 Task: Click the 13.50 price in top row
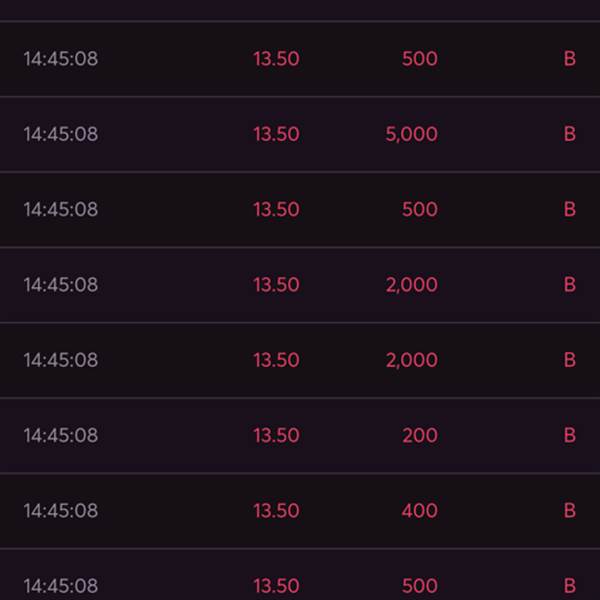[x=276, y=59]
